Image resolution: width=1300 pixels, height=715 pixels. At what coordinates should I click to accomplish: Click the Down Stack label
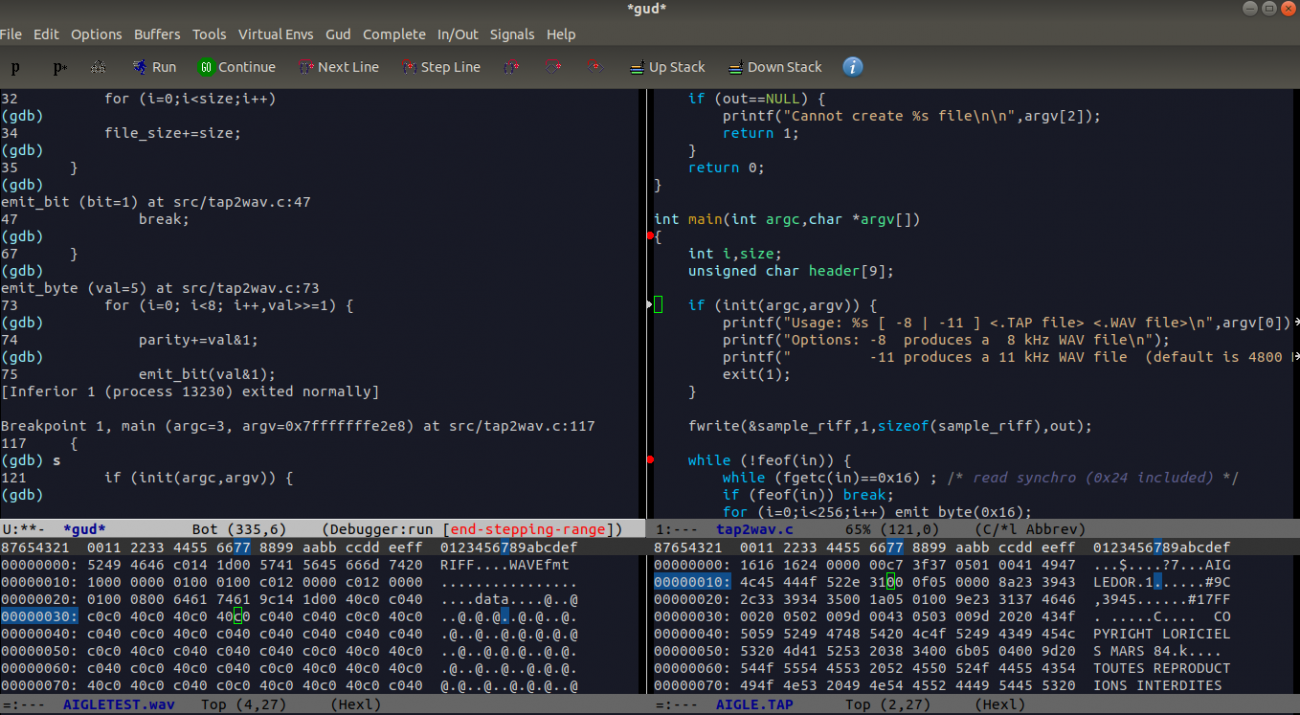pos(785,67)
